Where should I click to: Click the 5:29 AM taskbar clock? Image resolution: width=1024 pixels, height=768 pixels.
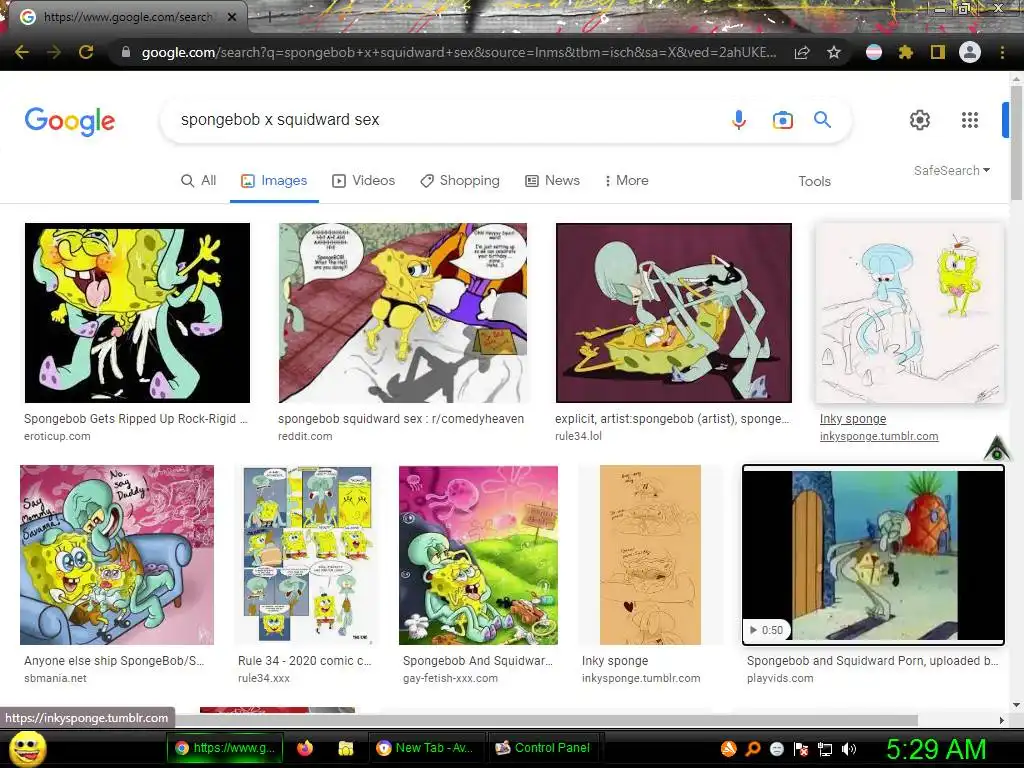(936, 749)
